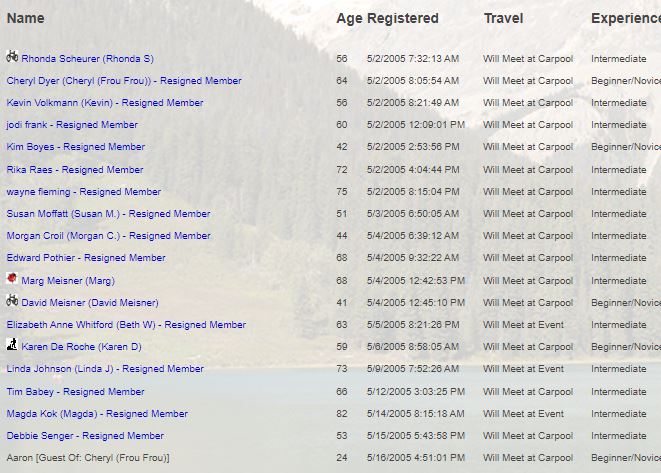Image resolution: width=661 pixels, height=473 pixels.
Task: Open Marg Meisner's profile link
Action: pyautogui.click(x=82, y=281)
